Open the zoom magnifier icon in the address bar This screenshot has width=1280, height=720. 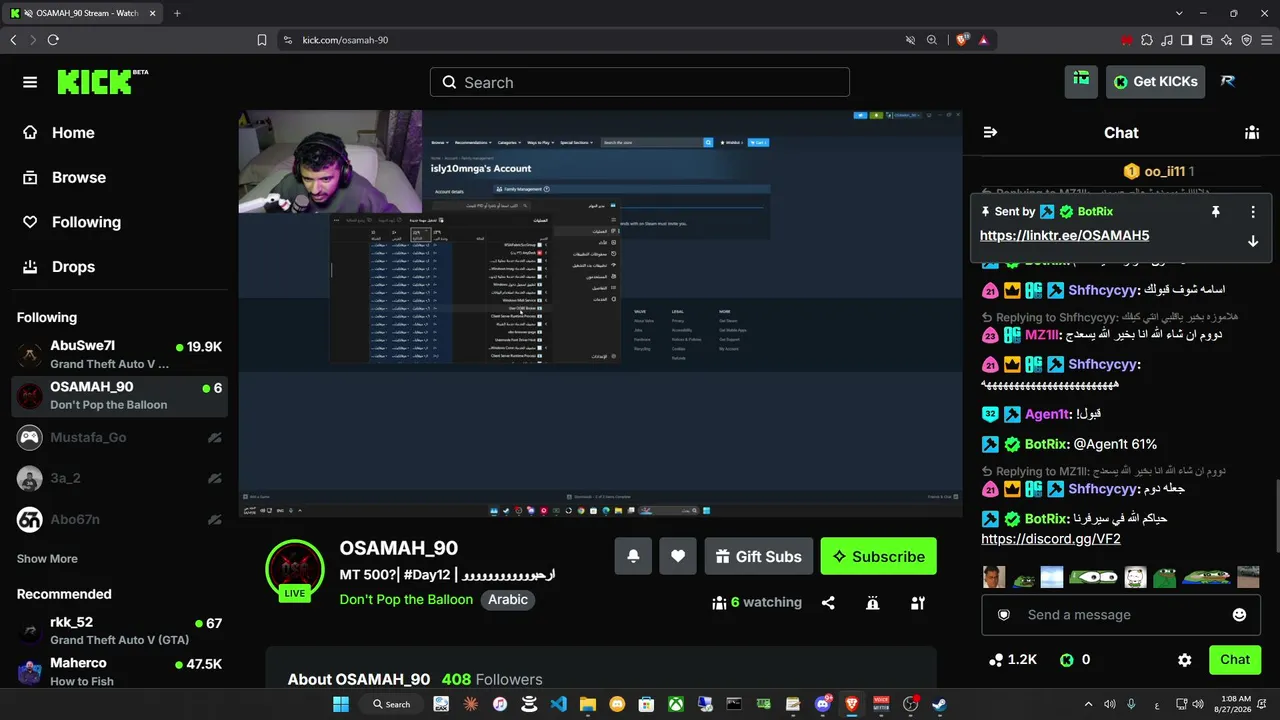tap(932, 40)
